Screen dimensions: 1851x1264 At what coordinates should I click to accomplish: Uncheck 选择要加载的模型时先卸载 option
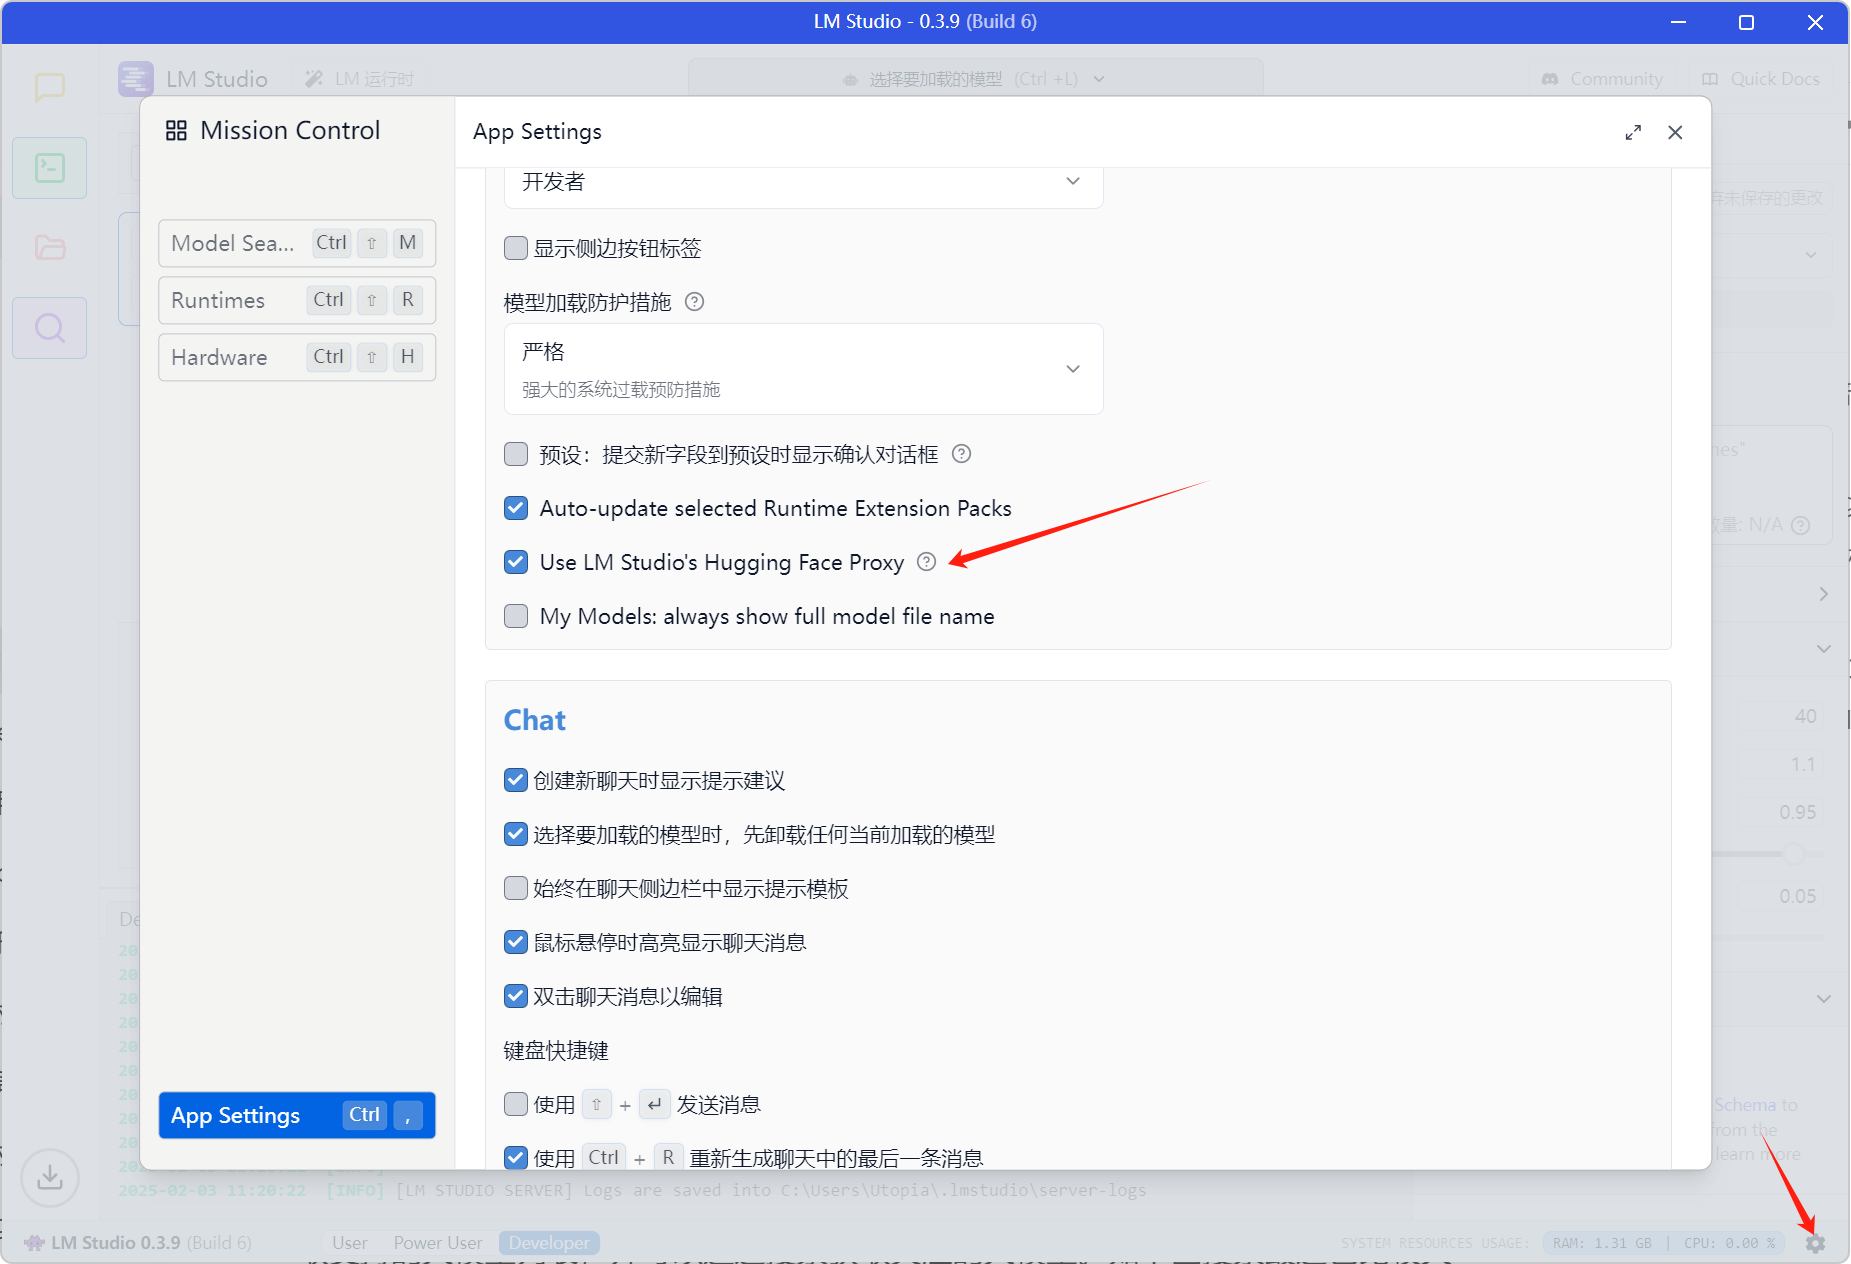(x=516, y=834)
